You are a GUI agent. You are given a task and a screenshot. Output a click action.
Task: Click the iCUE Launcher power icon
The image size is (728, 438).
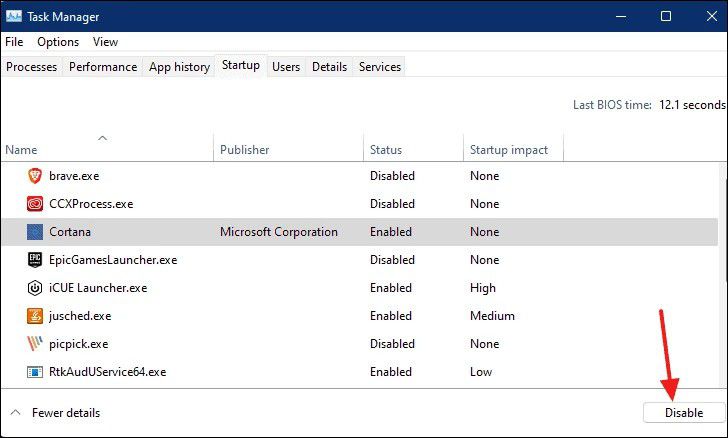pos(35,288)
